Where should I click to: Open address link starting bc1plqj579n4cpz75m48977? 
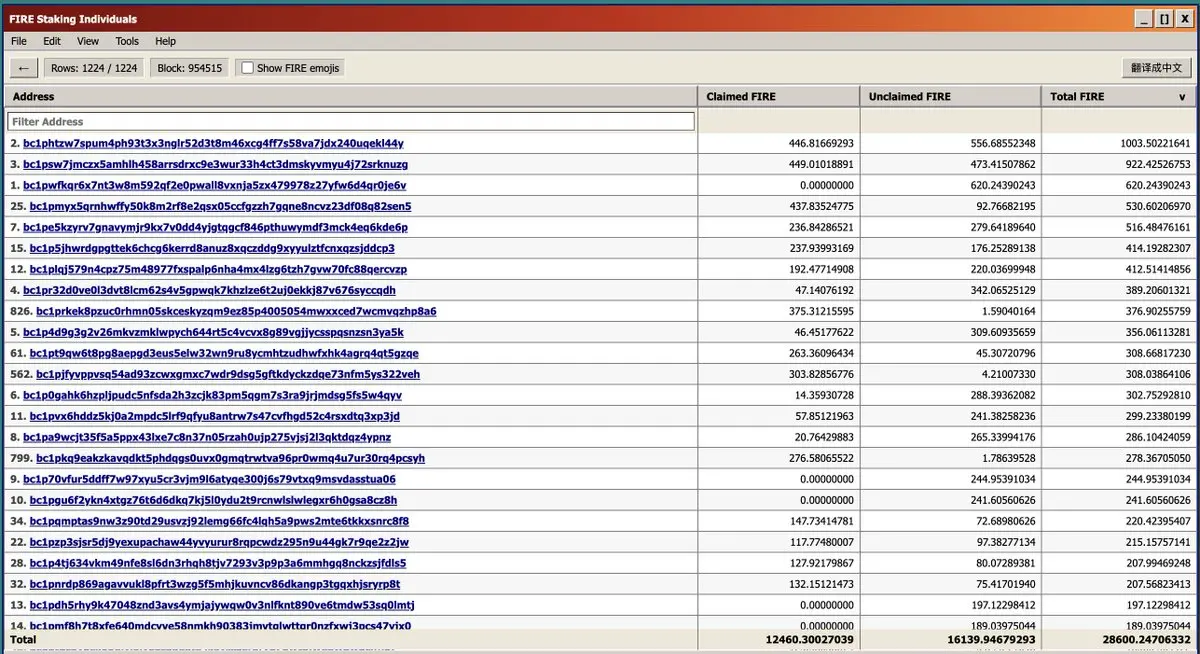[x=218, y=269]
